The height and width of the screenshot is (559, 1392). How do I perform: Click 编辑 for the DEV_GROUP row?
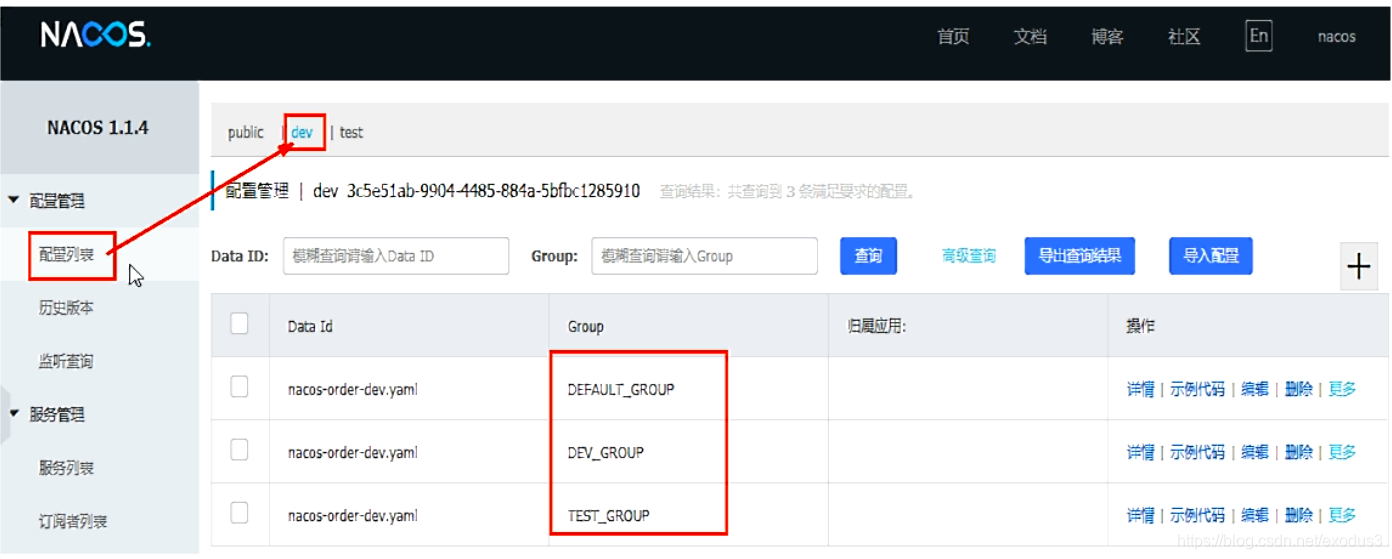pos(1255,452)
